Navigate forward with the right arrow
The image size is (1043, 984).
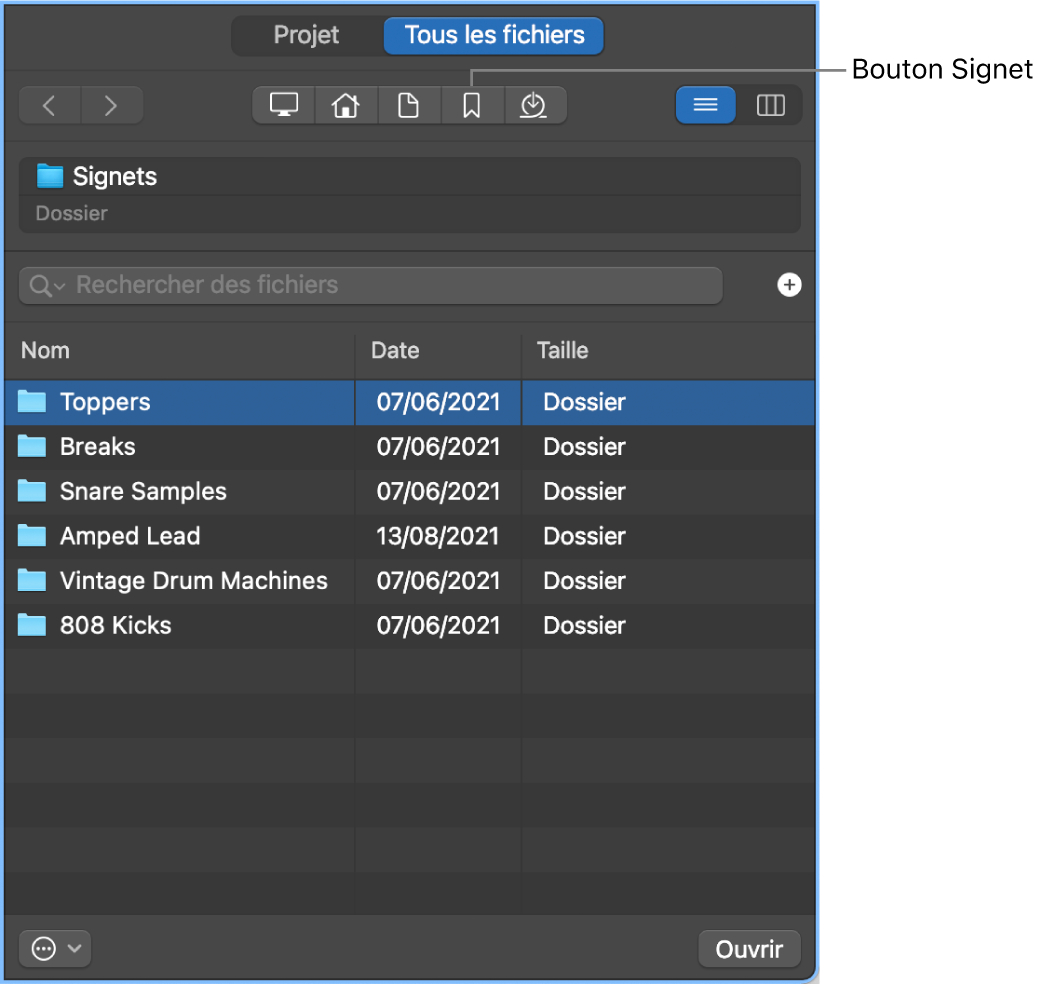pyautogui.click(x=111, y=105)
